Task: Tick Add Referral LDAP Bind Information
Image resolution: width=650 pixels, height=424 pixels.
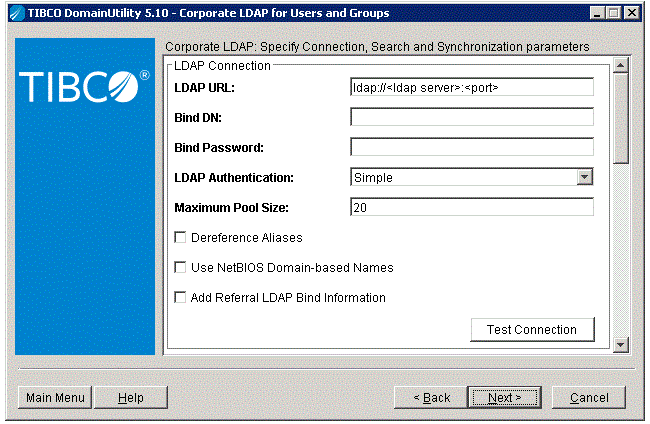Action: pos(180,297)
